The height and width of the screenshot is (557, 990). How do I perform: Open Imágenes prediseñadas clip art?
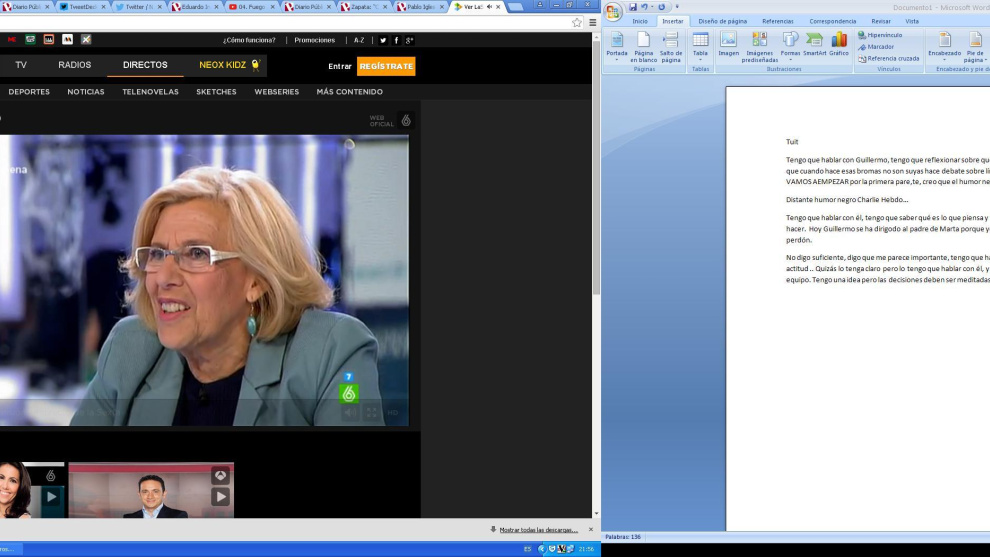click(759, 46)
